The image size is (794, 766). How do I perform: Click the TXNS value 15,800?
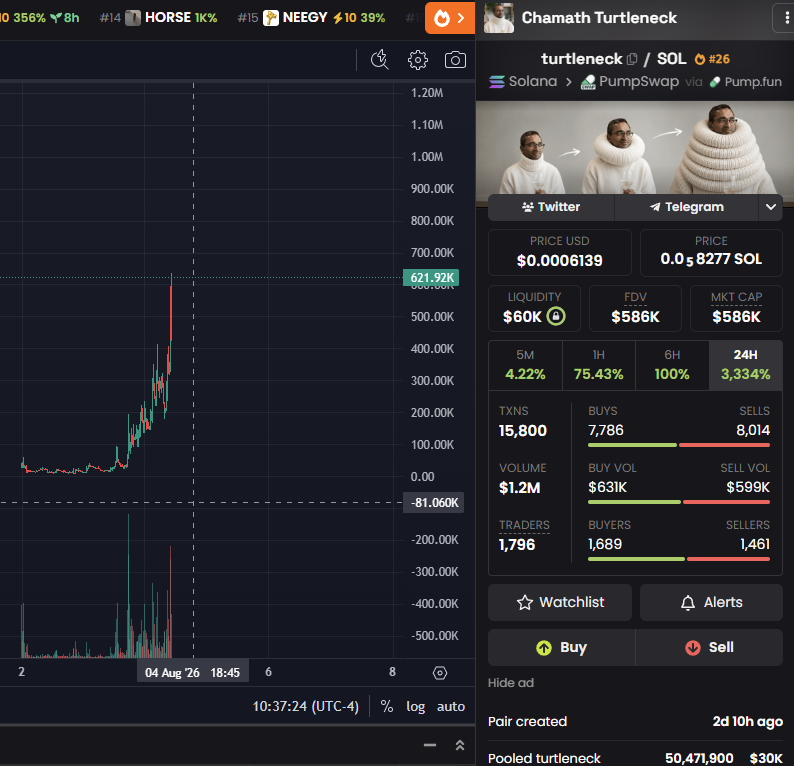tap(523, 431)
